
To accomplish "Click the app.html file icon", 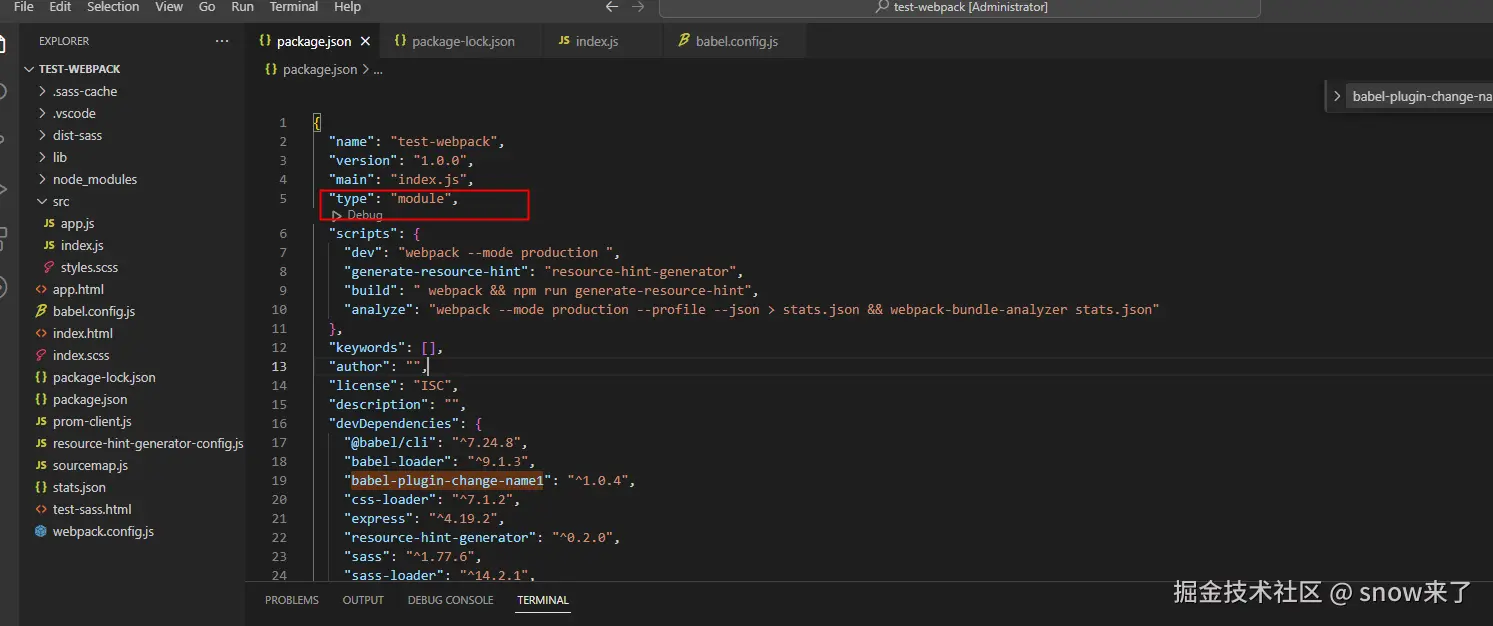I will [x=41, y=289].
